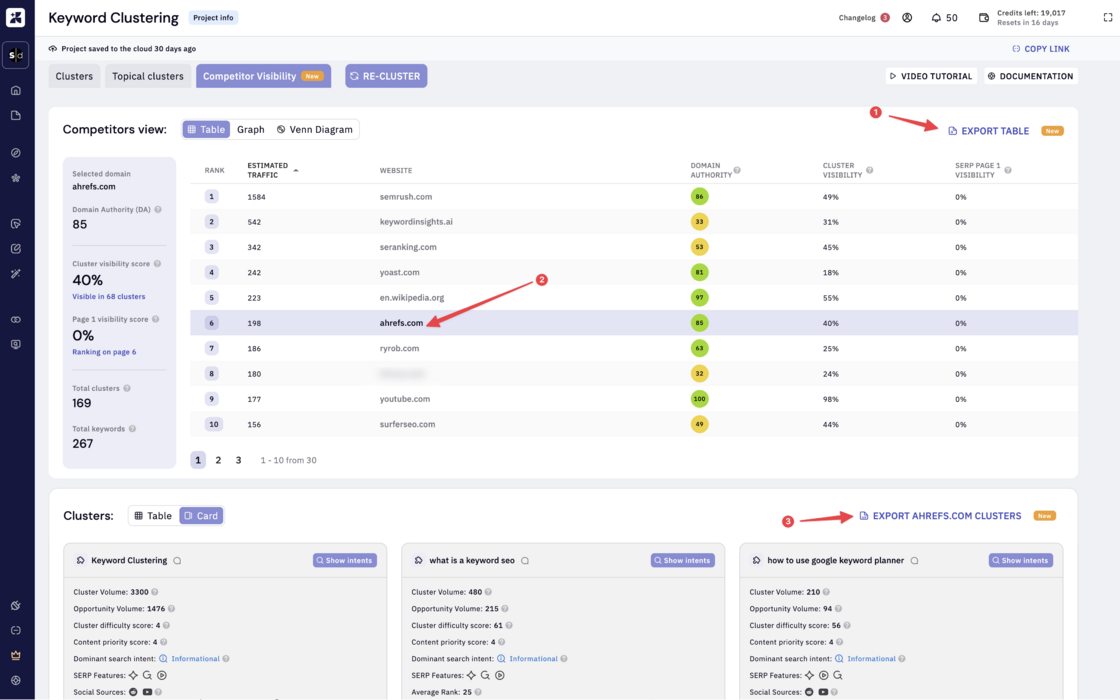Image resolution: width=1120 pixels, height=700 pixels.
Task: Show intents for Keyword Clustering card
Action: (x=344, y=561)
